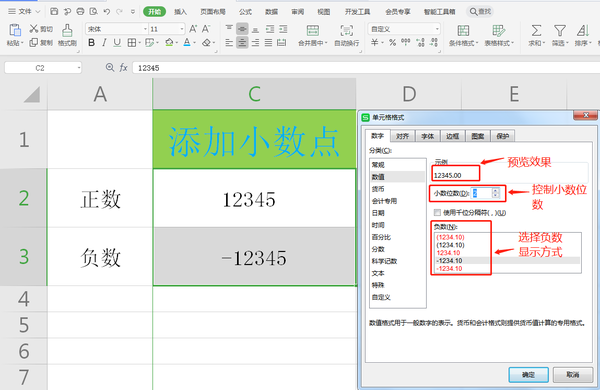Screen dimensions: 600x390
Task: Click the Paste (粘贴) clipboard icon
Action: (15, 30)
